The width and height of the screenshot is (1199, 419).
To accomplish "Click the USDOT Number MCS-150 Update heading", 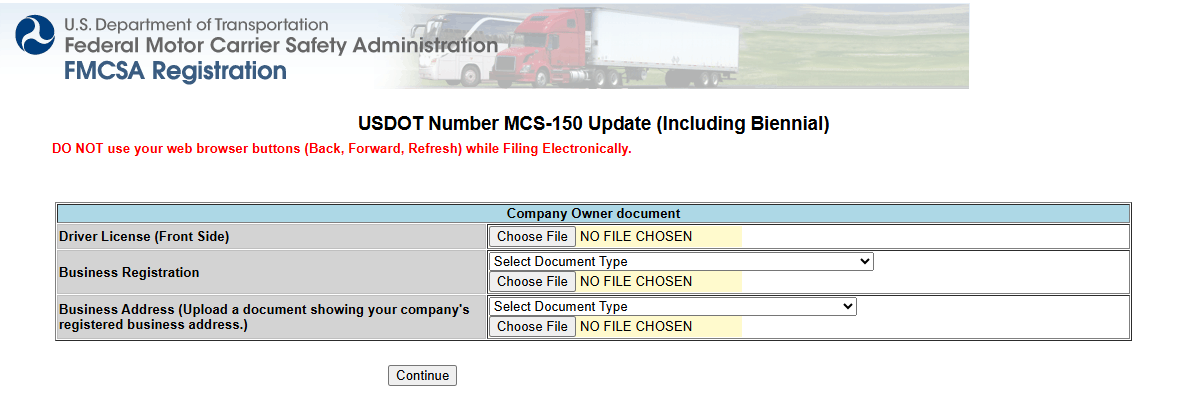I will coord(593,125).
